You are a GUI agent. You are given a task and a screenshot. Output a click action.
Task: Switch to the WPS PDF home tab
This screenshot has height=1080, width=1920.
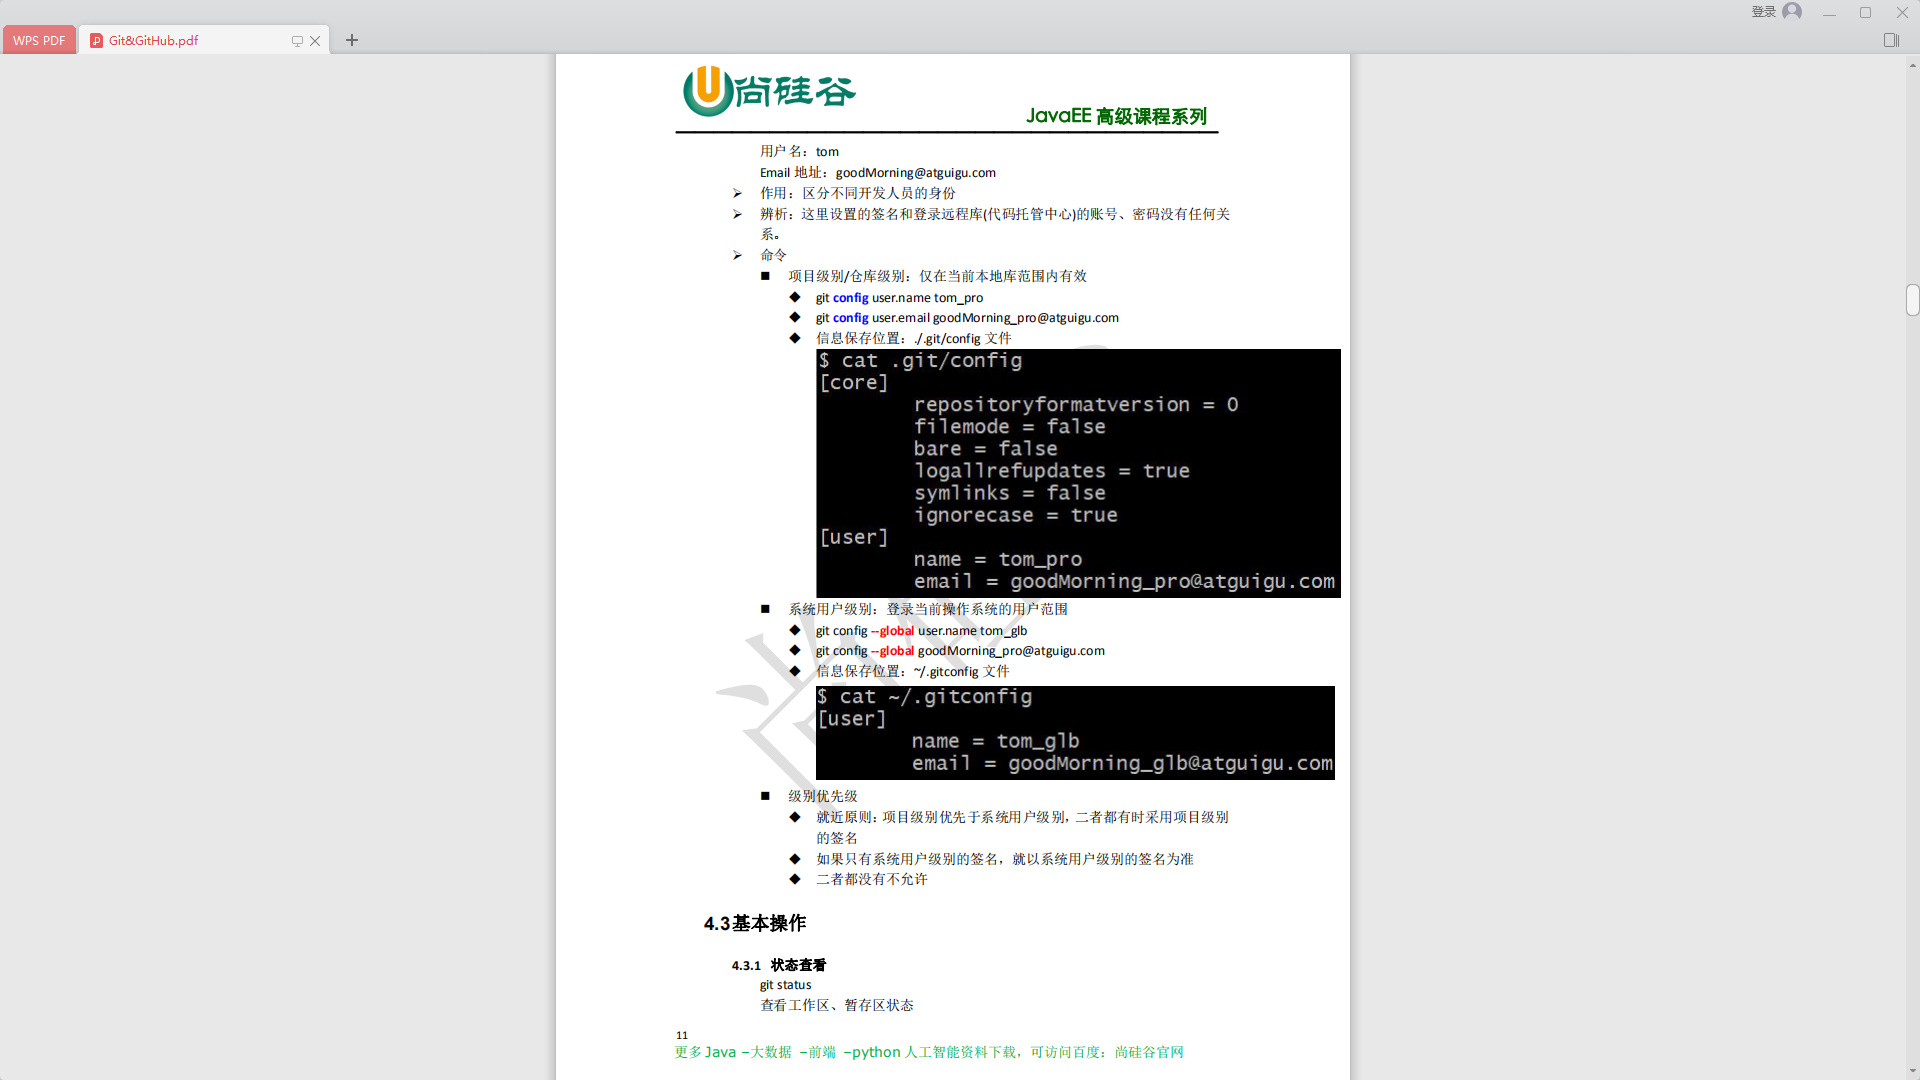click(x=39, y=40)
